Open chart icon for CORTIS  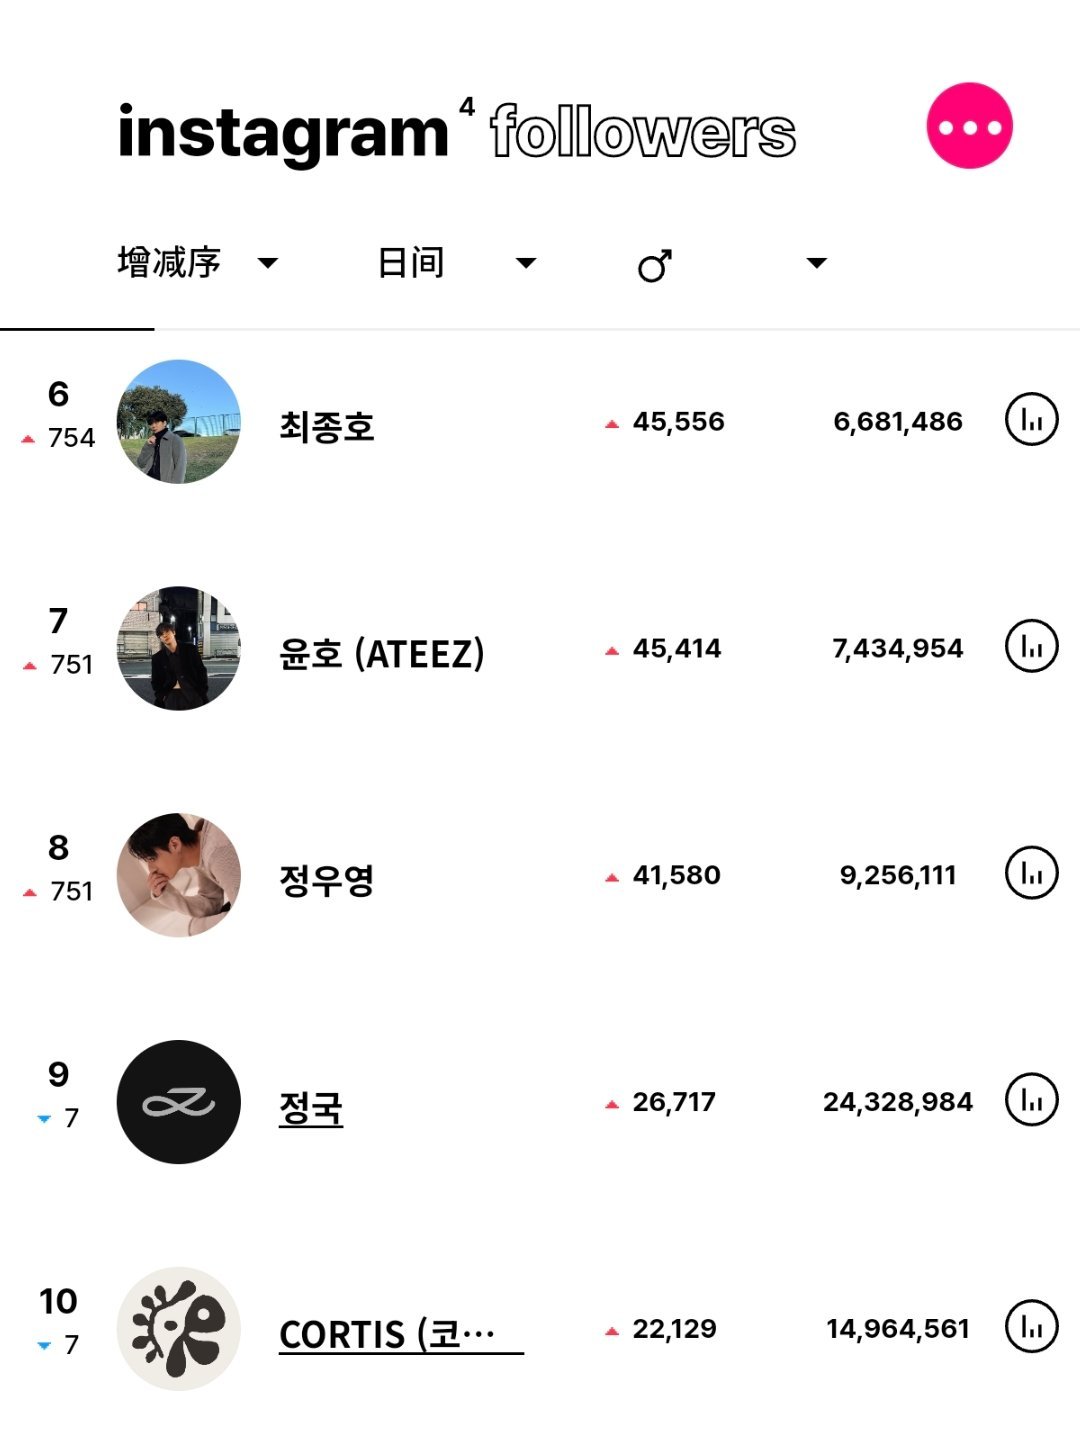point(1031,1327)
